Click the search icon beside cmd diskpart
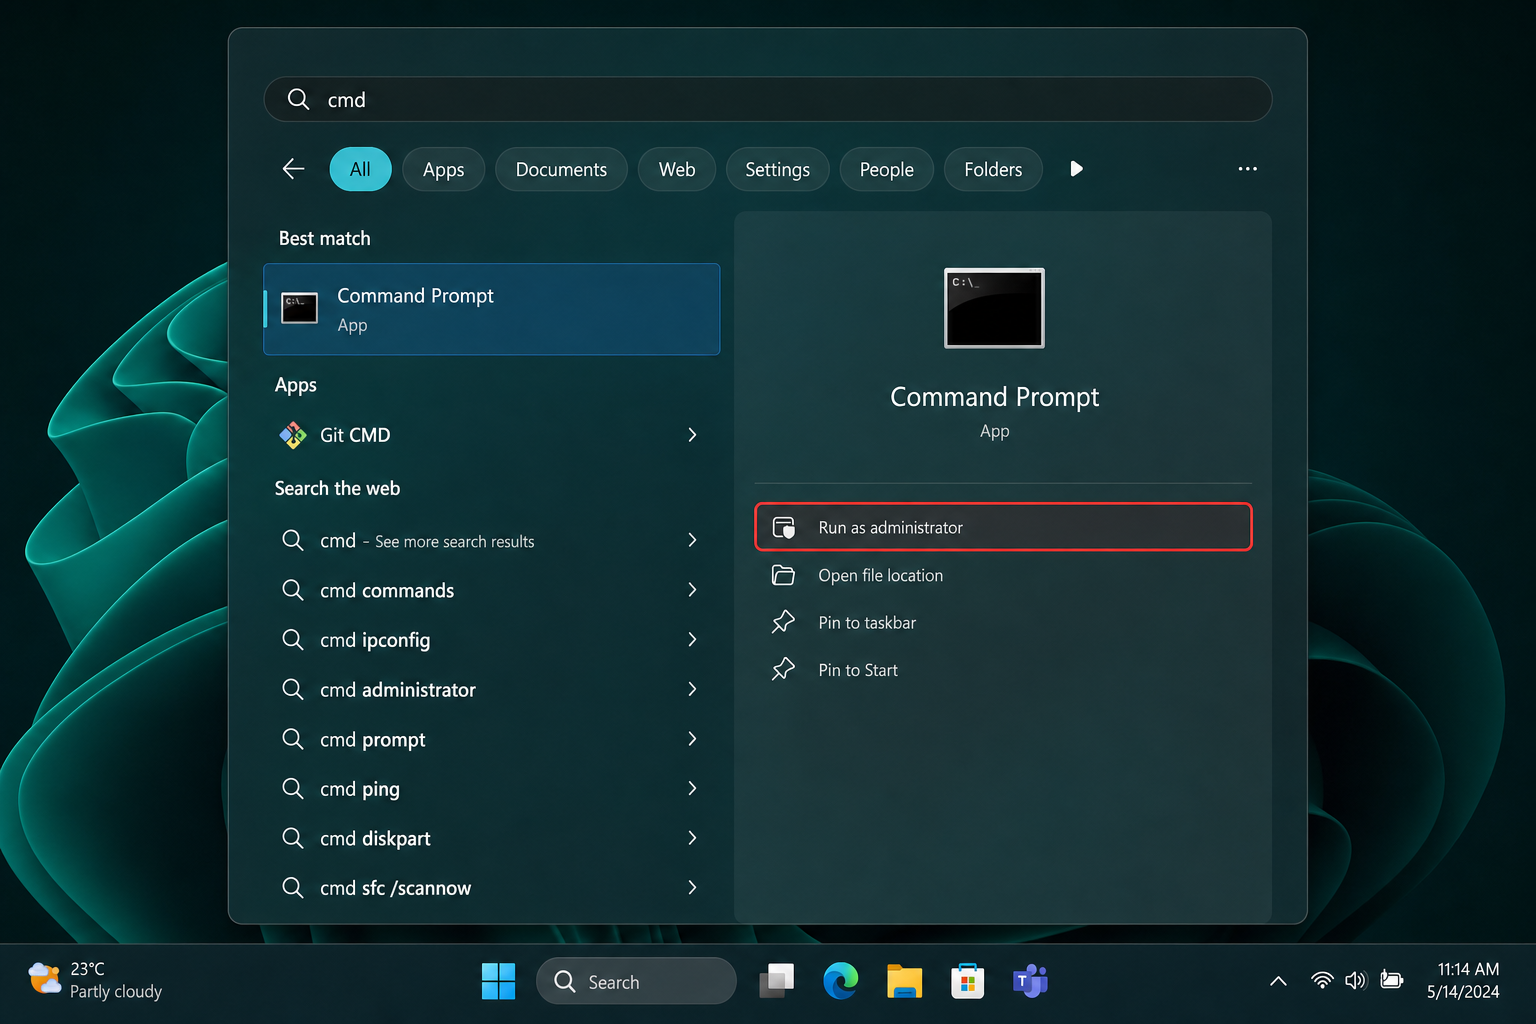This screenshot has width=1536, height=1024. 292,838
